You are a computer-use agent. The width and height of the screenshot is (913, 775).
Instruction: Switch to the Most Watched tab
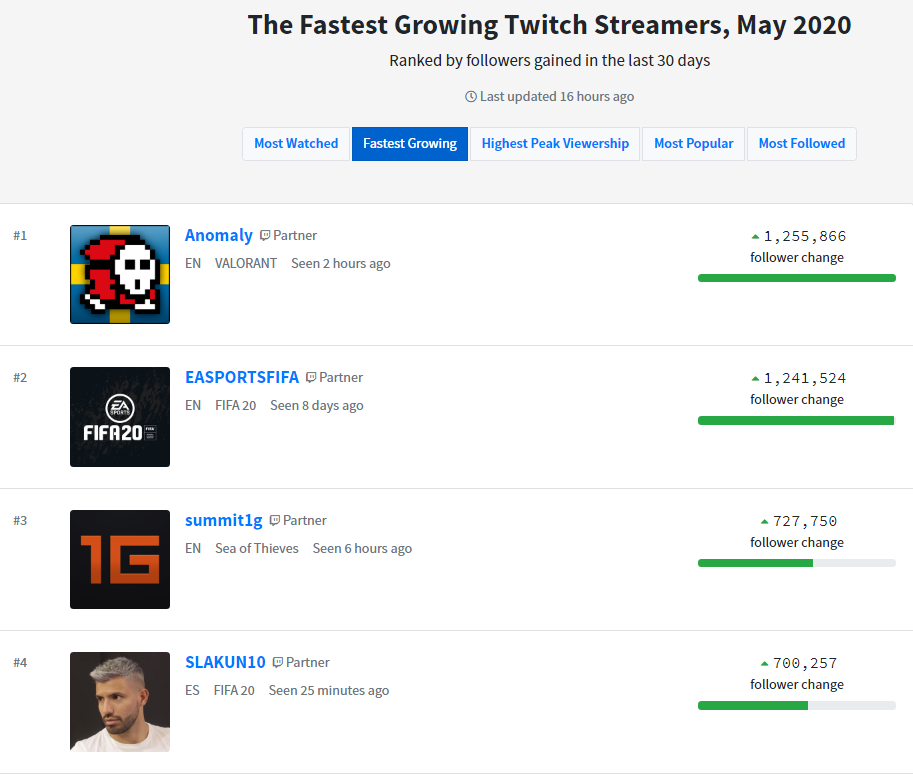pos(296,144)
